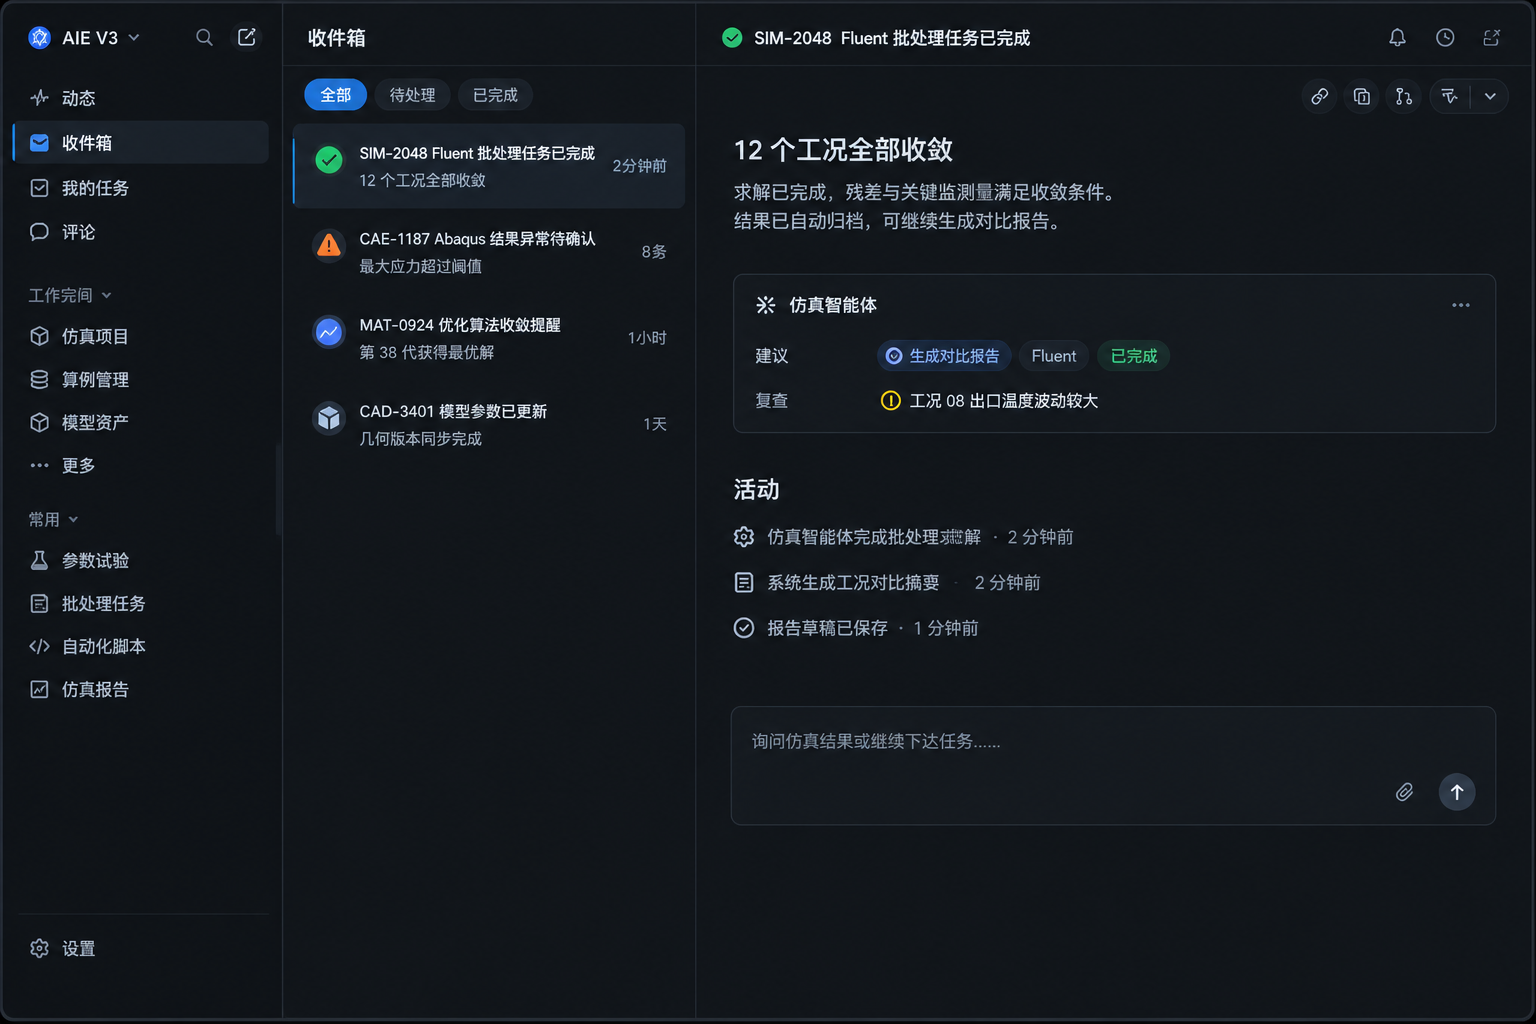Click the green check icon of SIM-2048 message
This screenshot has width=1536, height=1024.
pyautogui.click(x=329, y=160)
